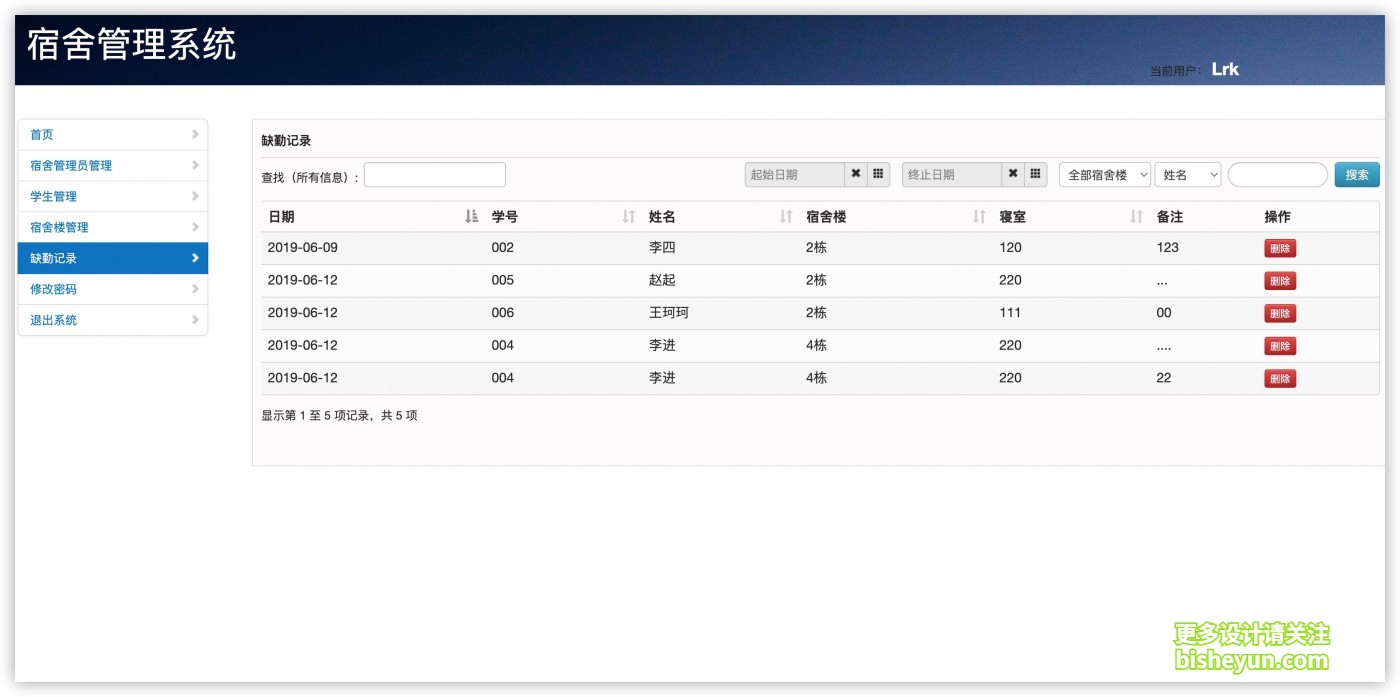This screenshot has height=697, width=1400.
Task: Sort table by 学号 column sort icon
Action: (629, 217)
